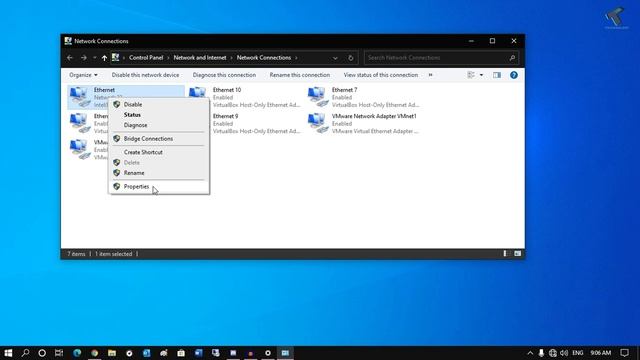Screen dimensions: 640x360
Task: Open Microsoft Store from the taskbar
Action: pyautogui.click(x=181, y=353)
